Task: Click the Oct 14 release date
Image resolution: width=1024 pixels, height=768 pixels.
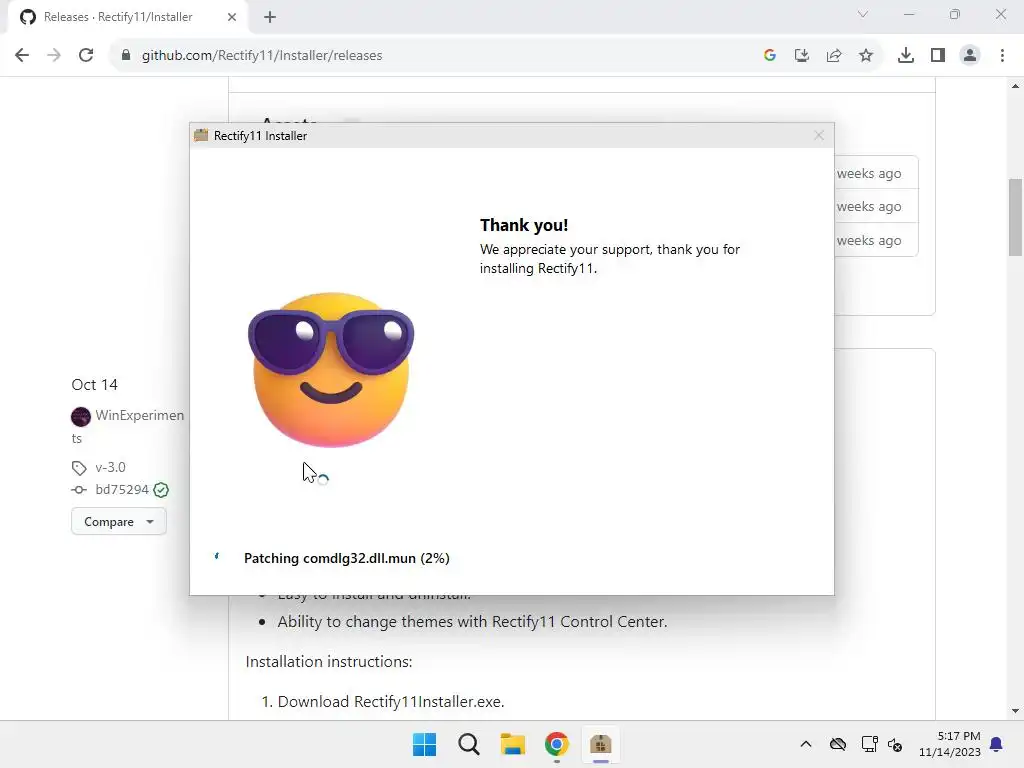Action: coord(95,385)
